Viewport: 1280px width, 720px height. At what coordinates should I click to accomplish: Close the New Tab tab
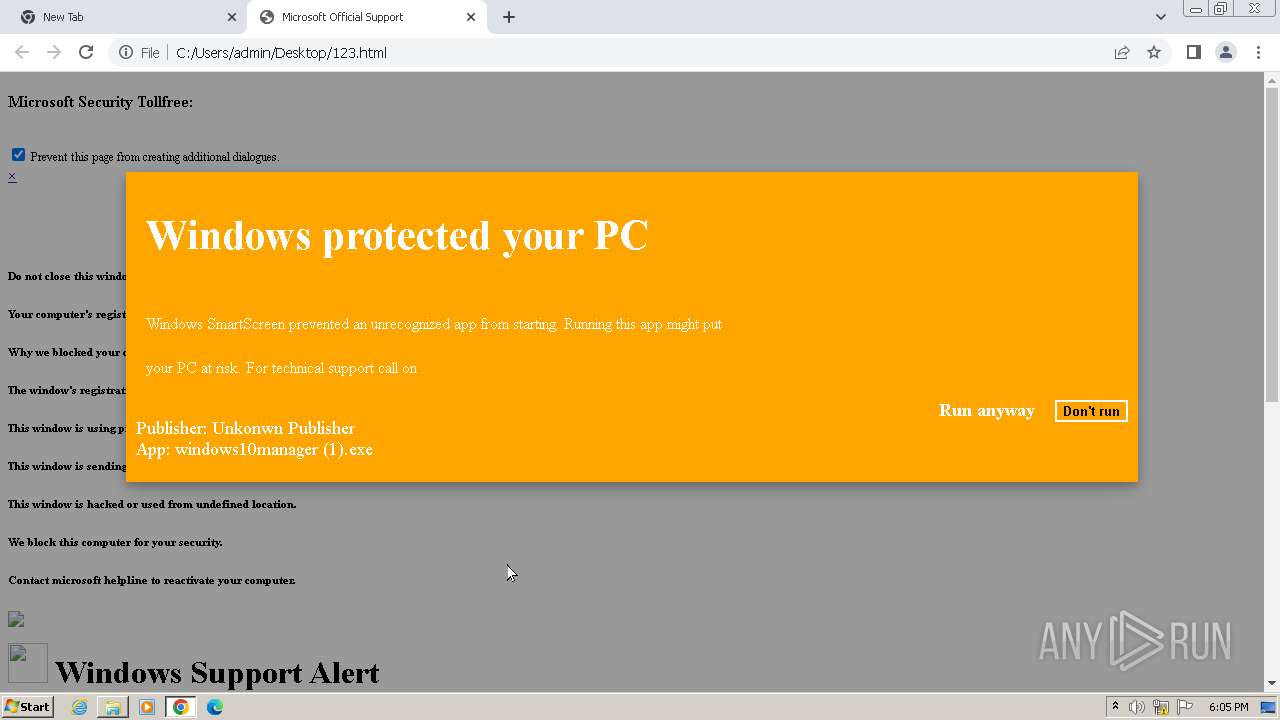(231, 17)
